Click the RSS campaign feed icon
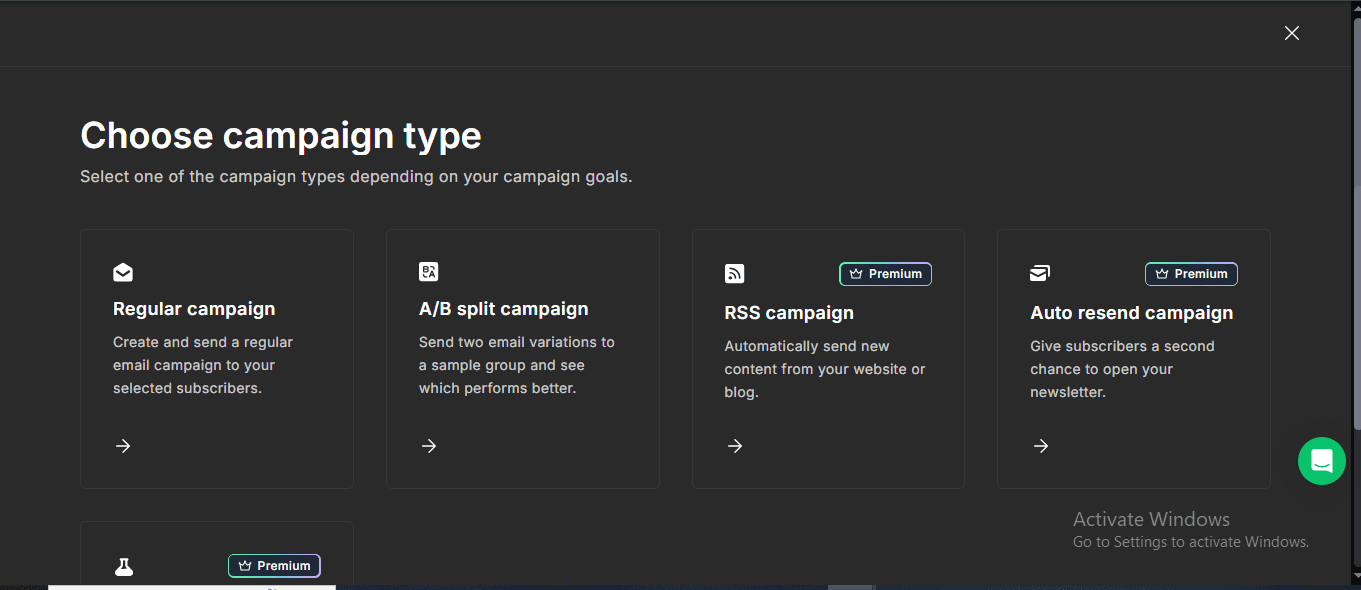 pos(735,274)
